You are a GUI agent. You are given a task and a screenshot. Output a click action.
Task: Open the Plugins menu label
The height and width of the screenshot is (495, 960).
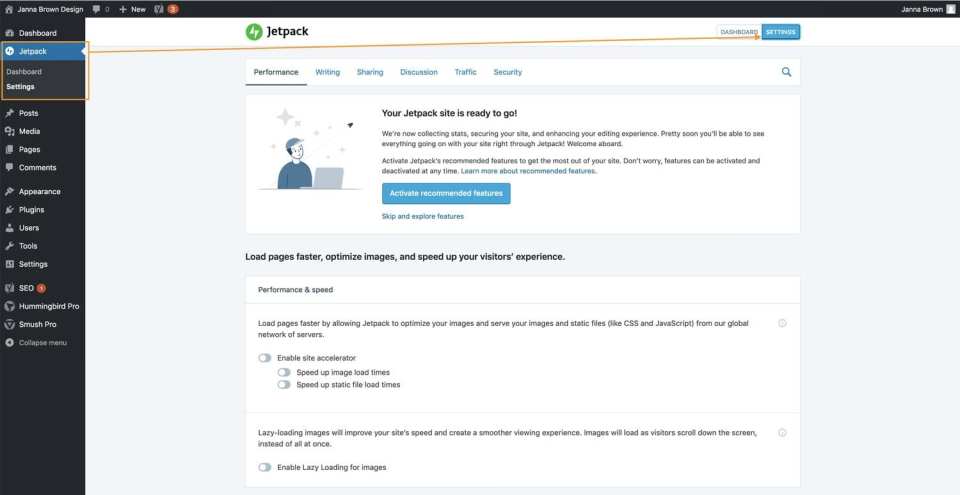point(31,210)
